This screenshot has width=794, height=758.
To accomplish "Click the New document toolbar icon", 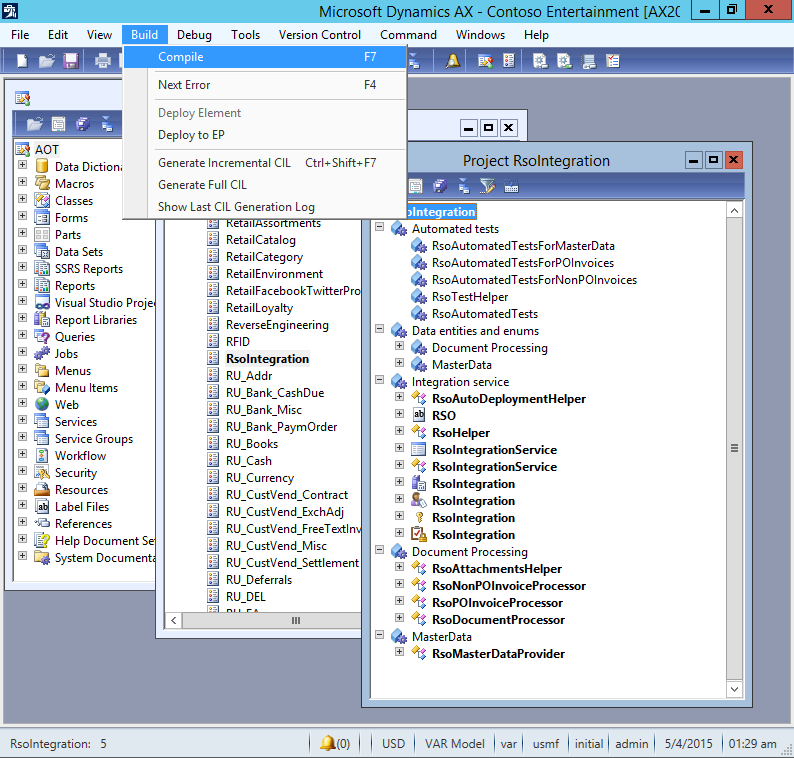I will tap(22, 61).
